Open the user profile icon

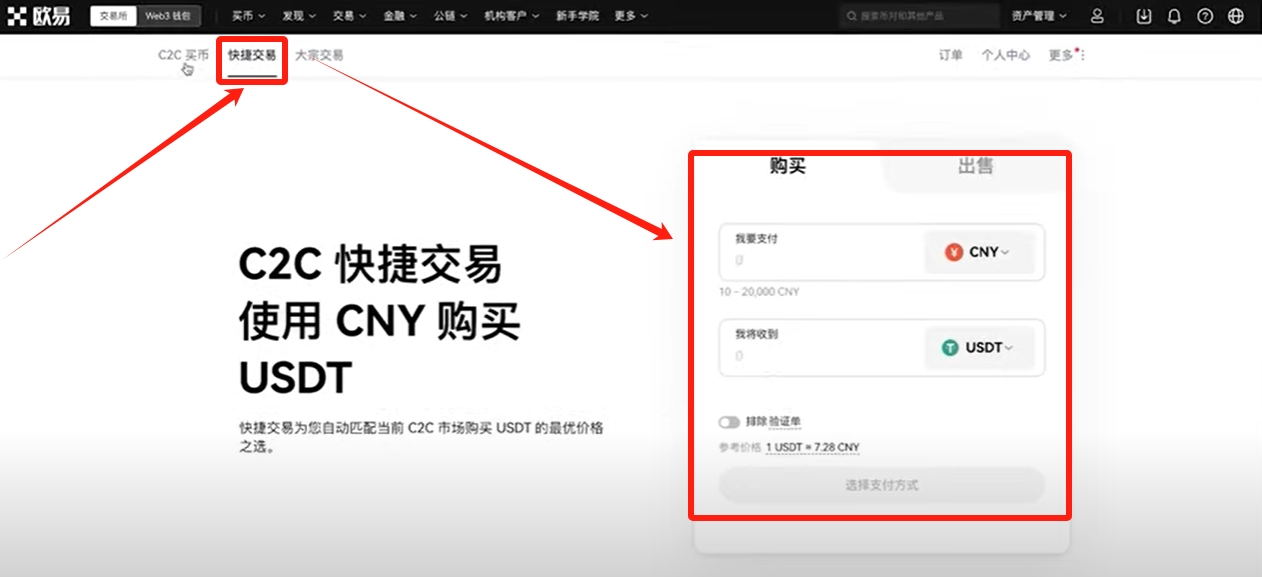point(1097,16)
